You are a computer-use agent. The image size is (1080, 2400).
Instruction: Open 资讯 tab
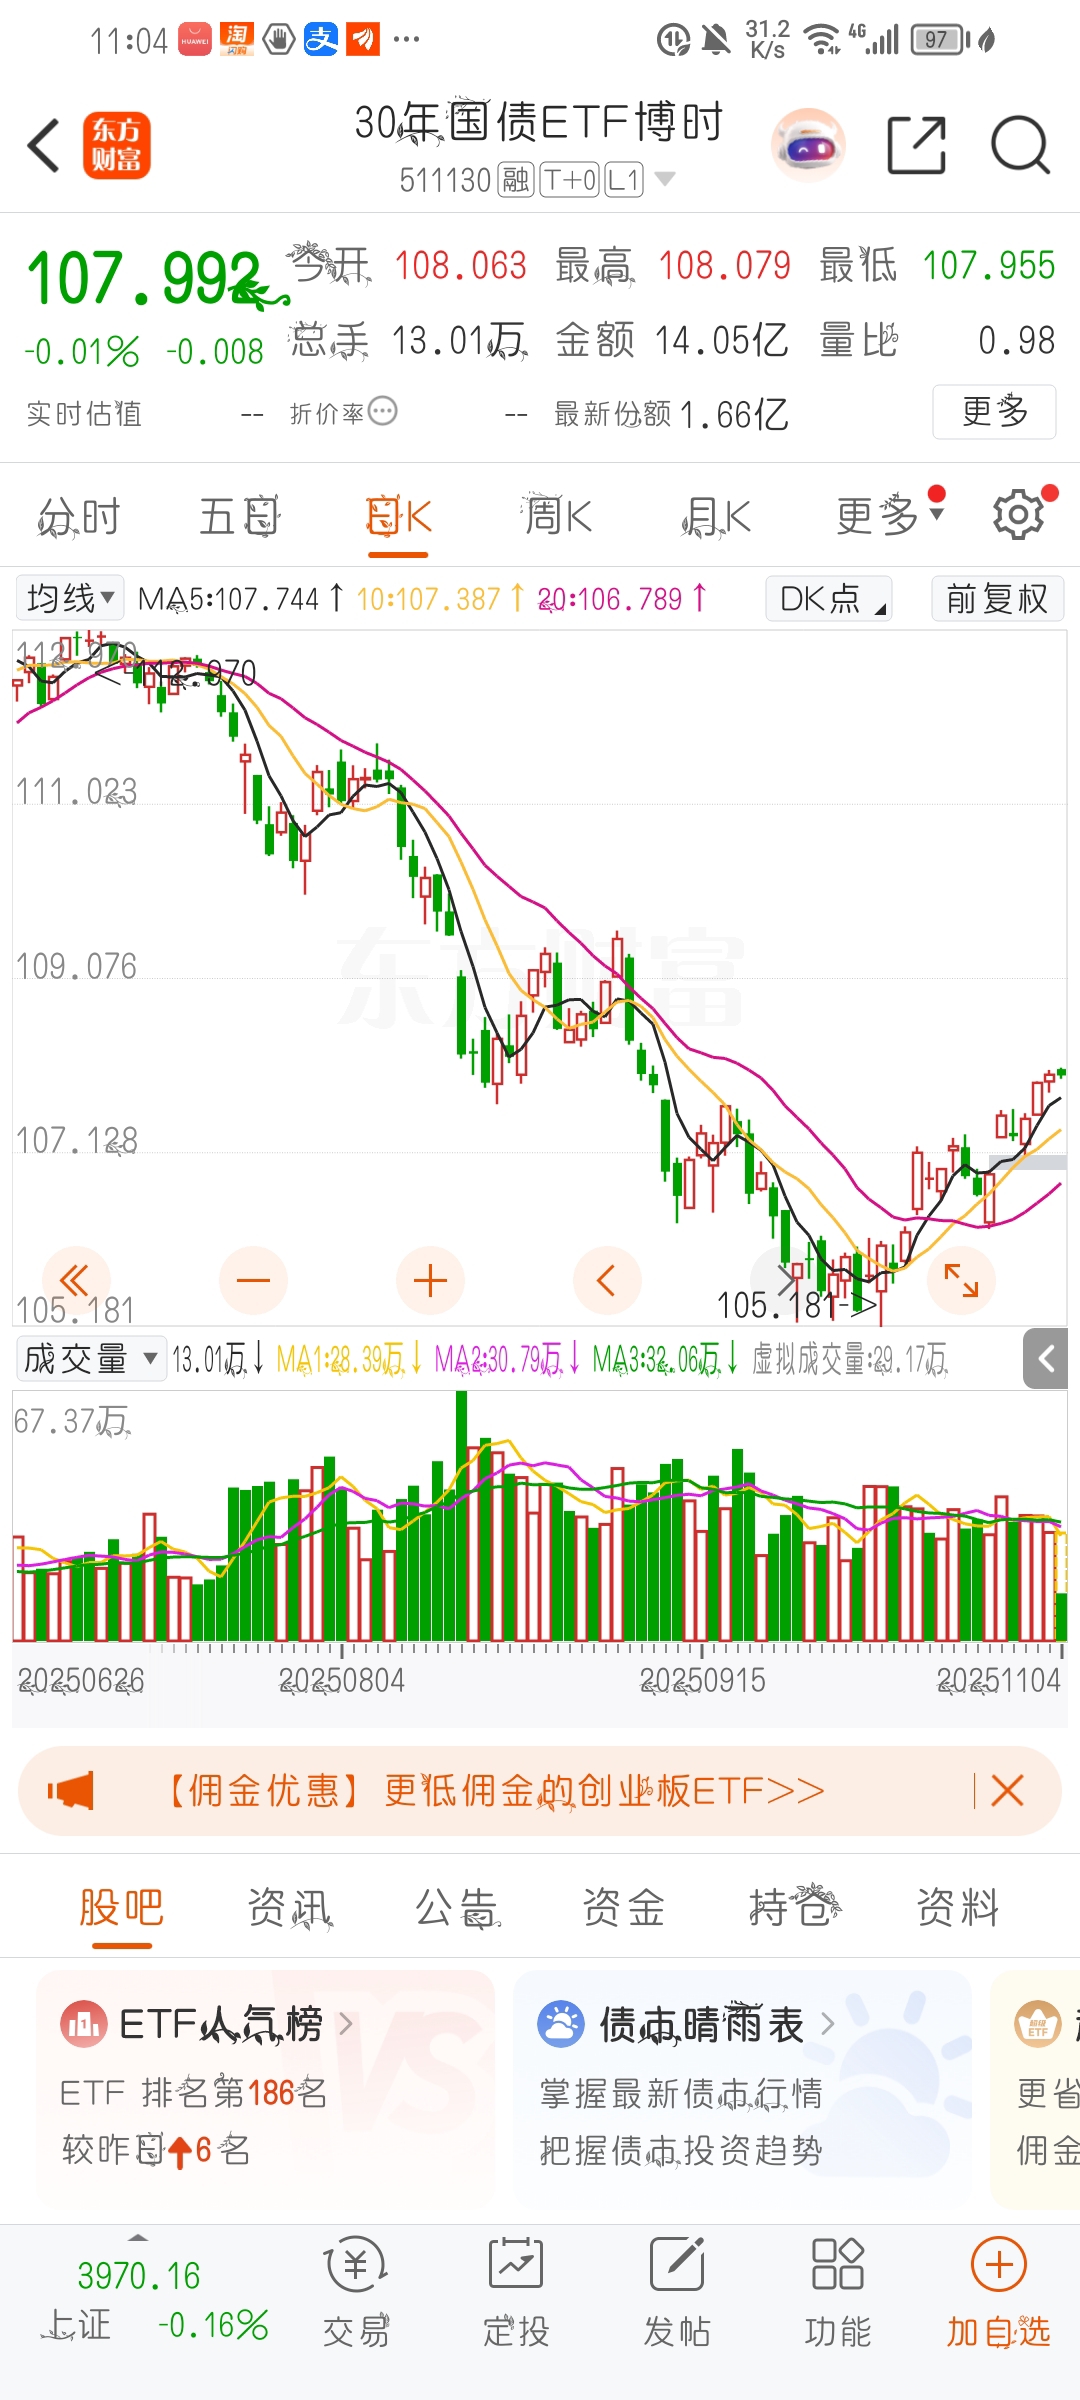coord(289,1907)
